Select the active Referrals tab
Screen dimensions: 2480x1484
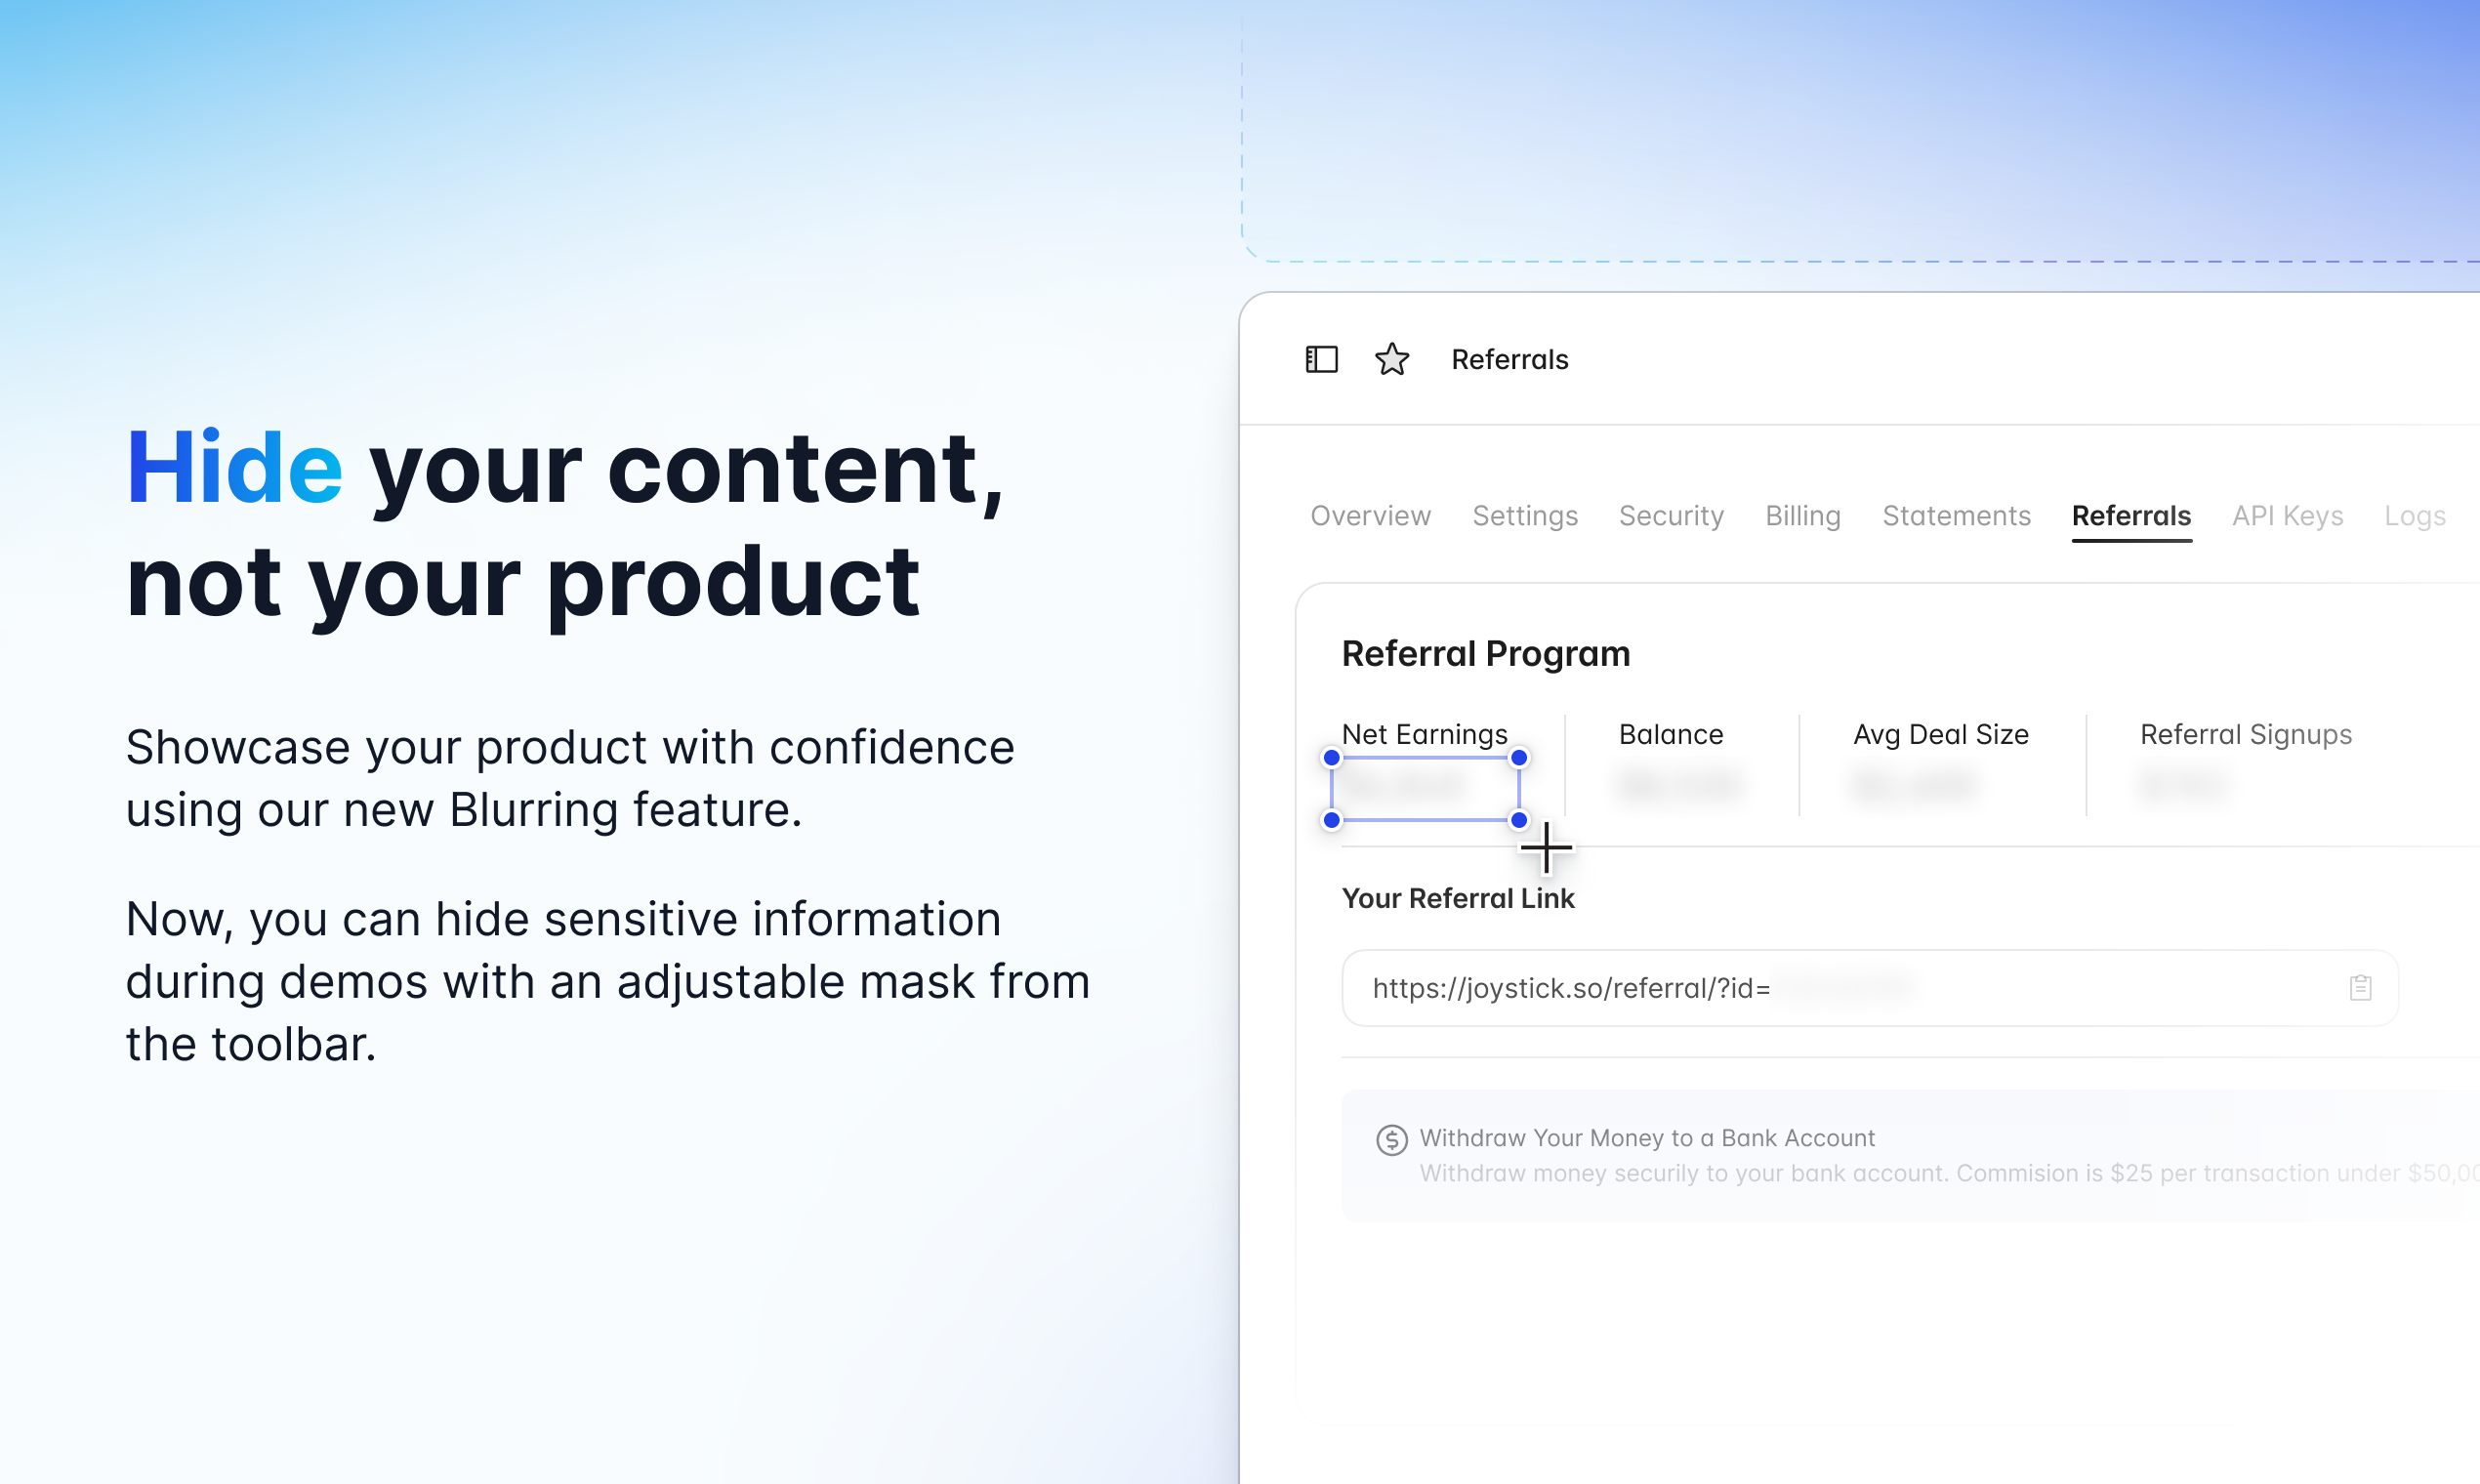coord(2131,516)
